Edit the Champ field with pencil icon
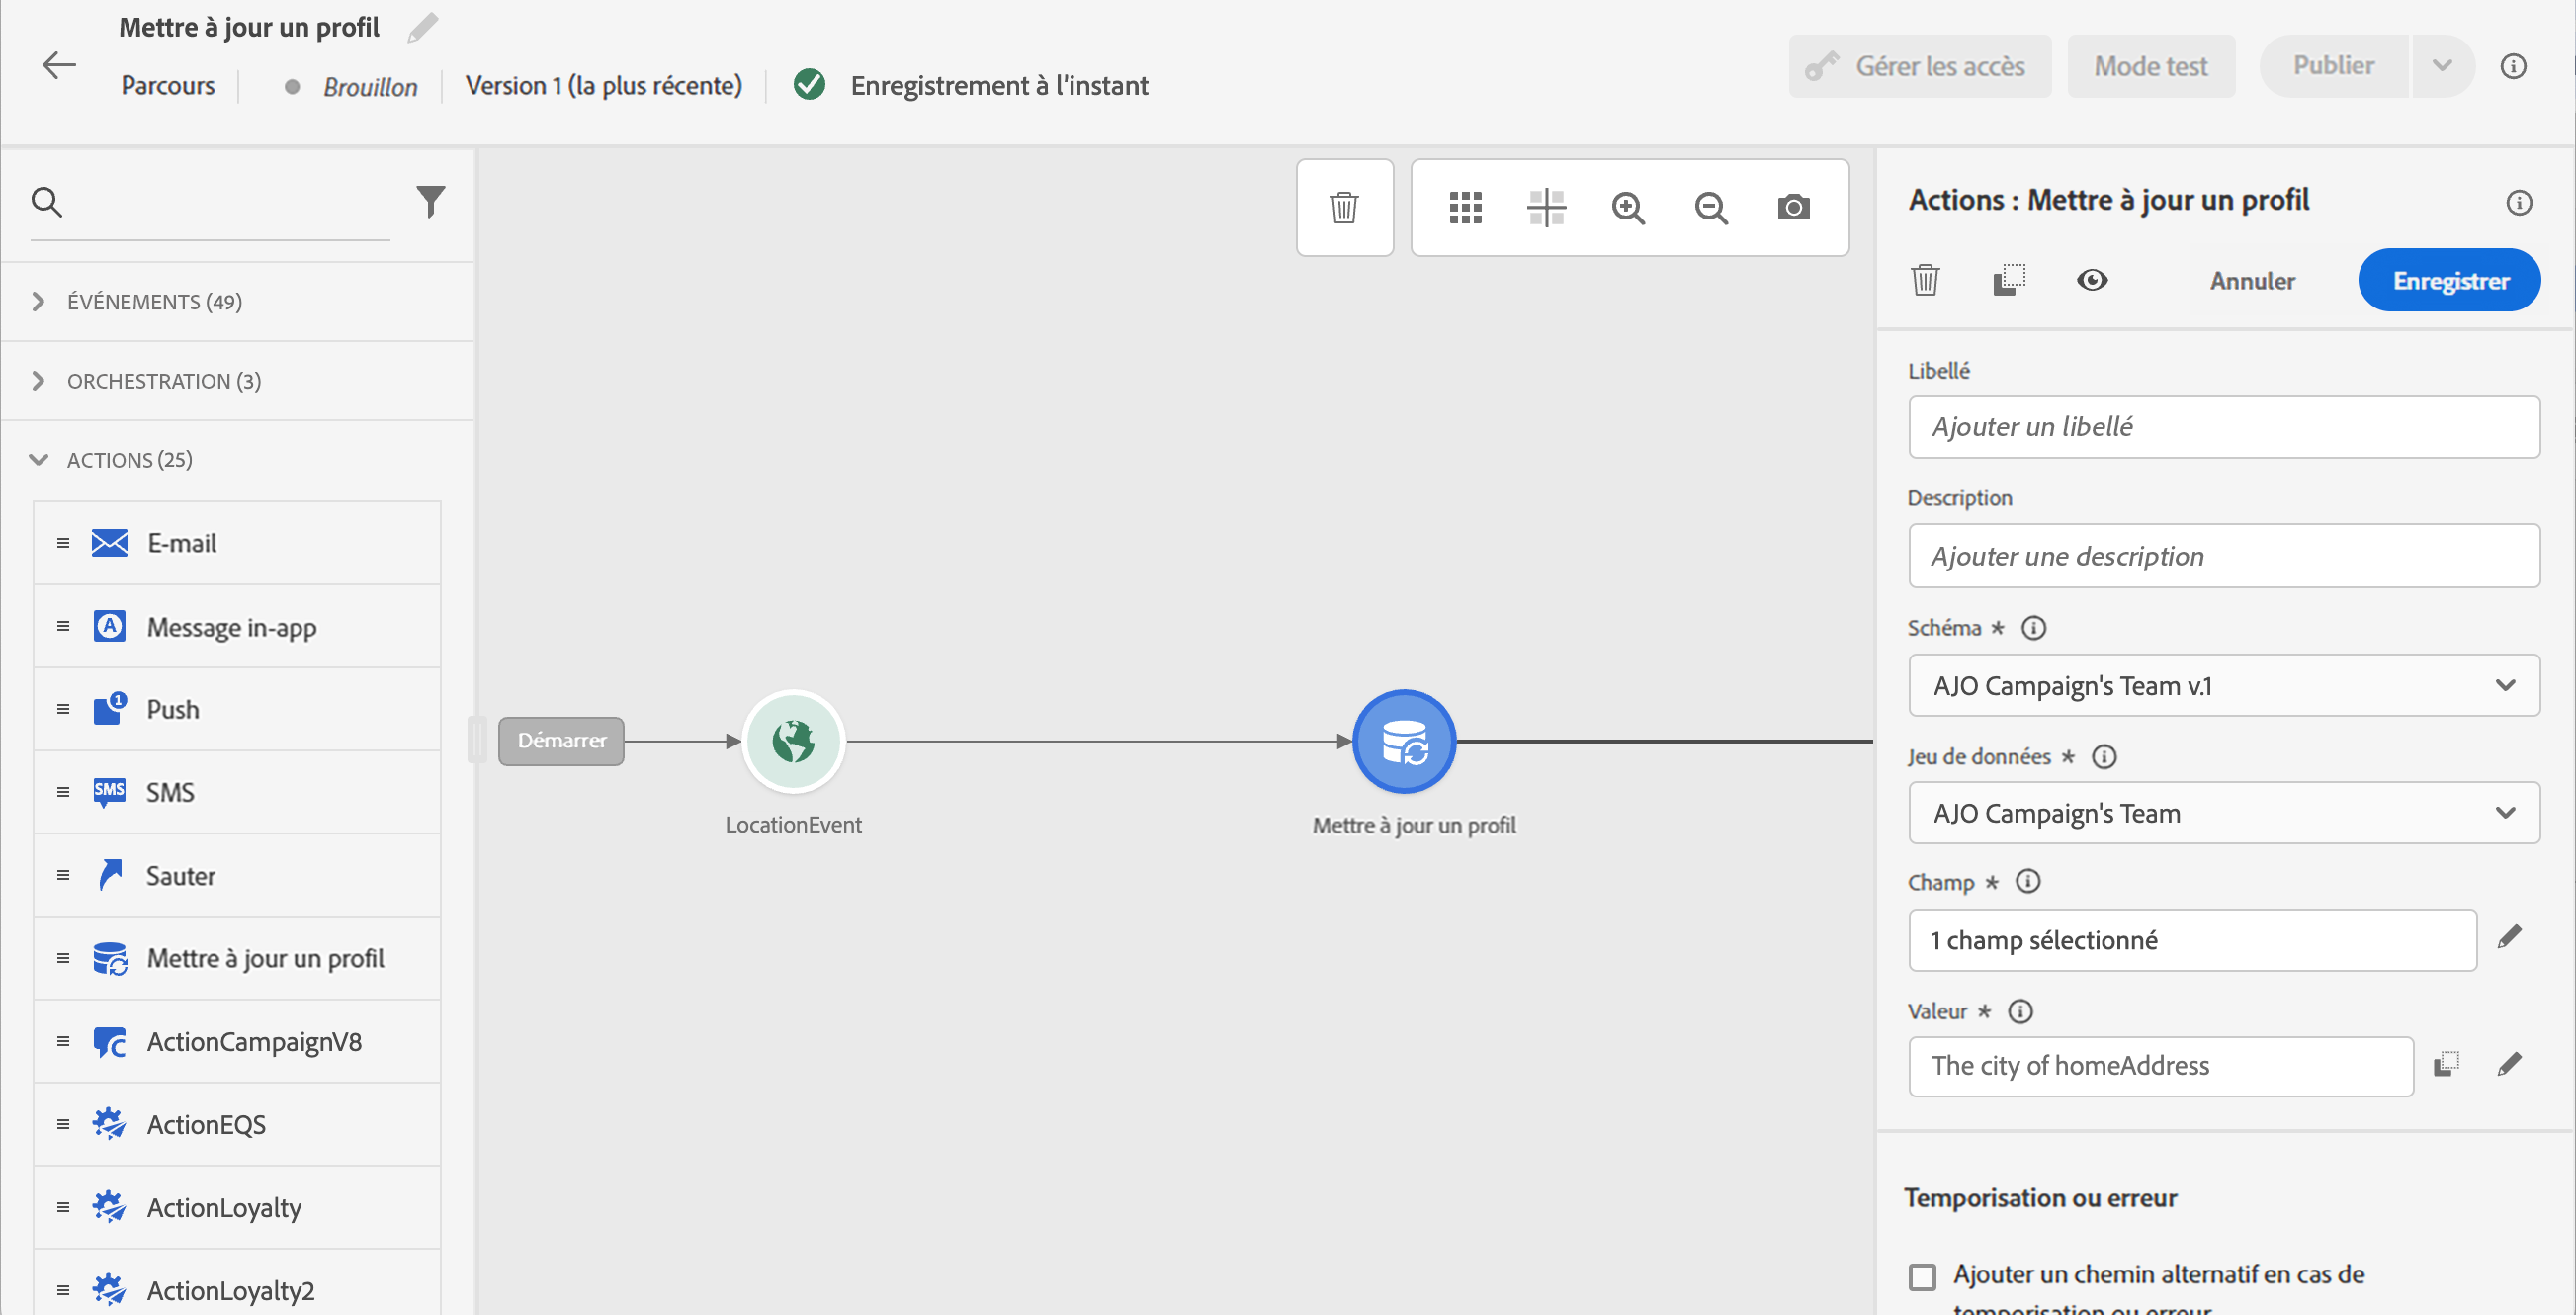This screenshot has width=2576, height=1315. (x=2509, y=937)
